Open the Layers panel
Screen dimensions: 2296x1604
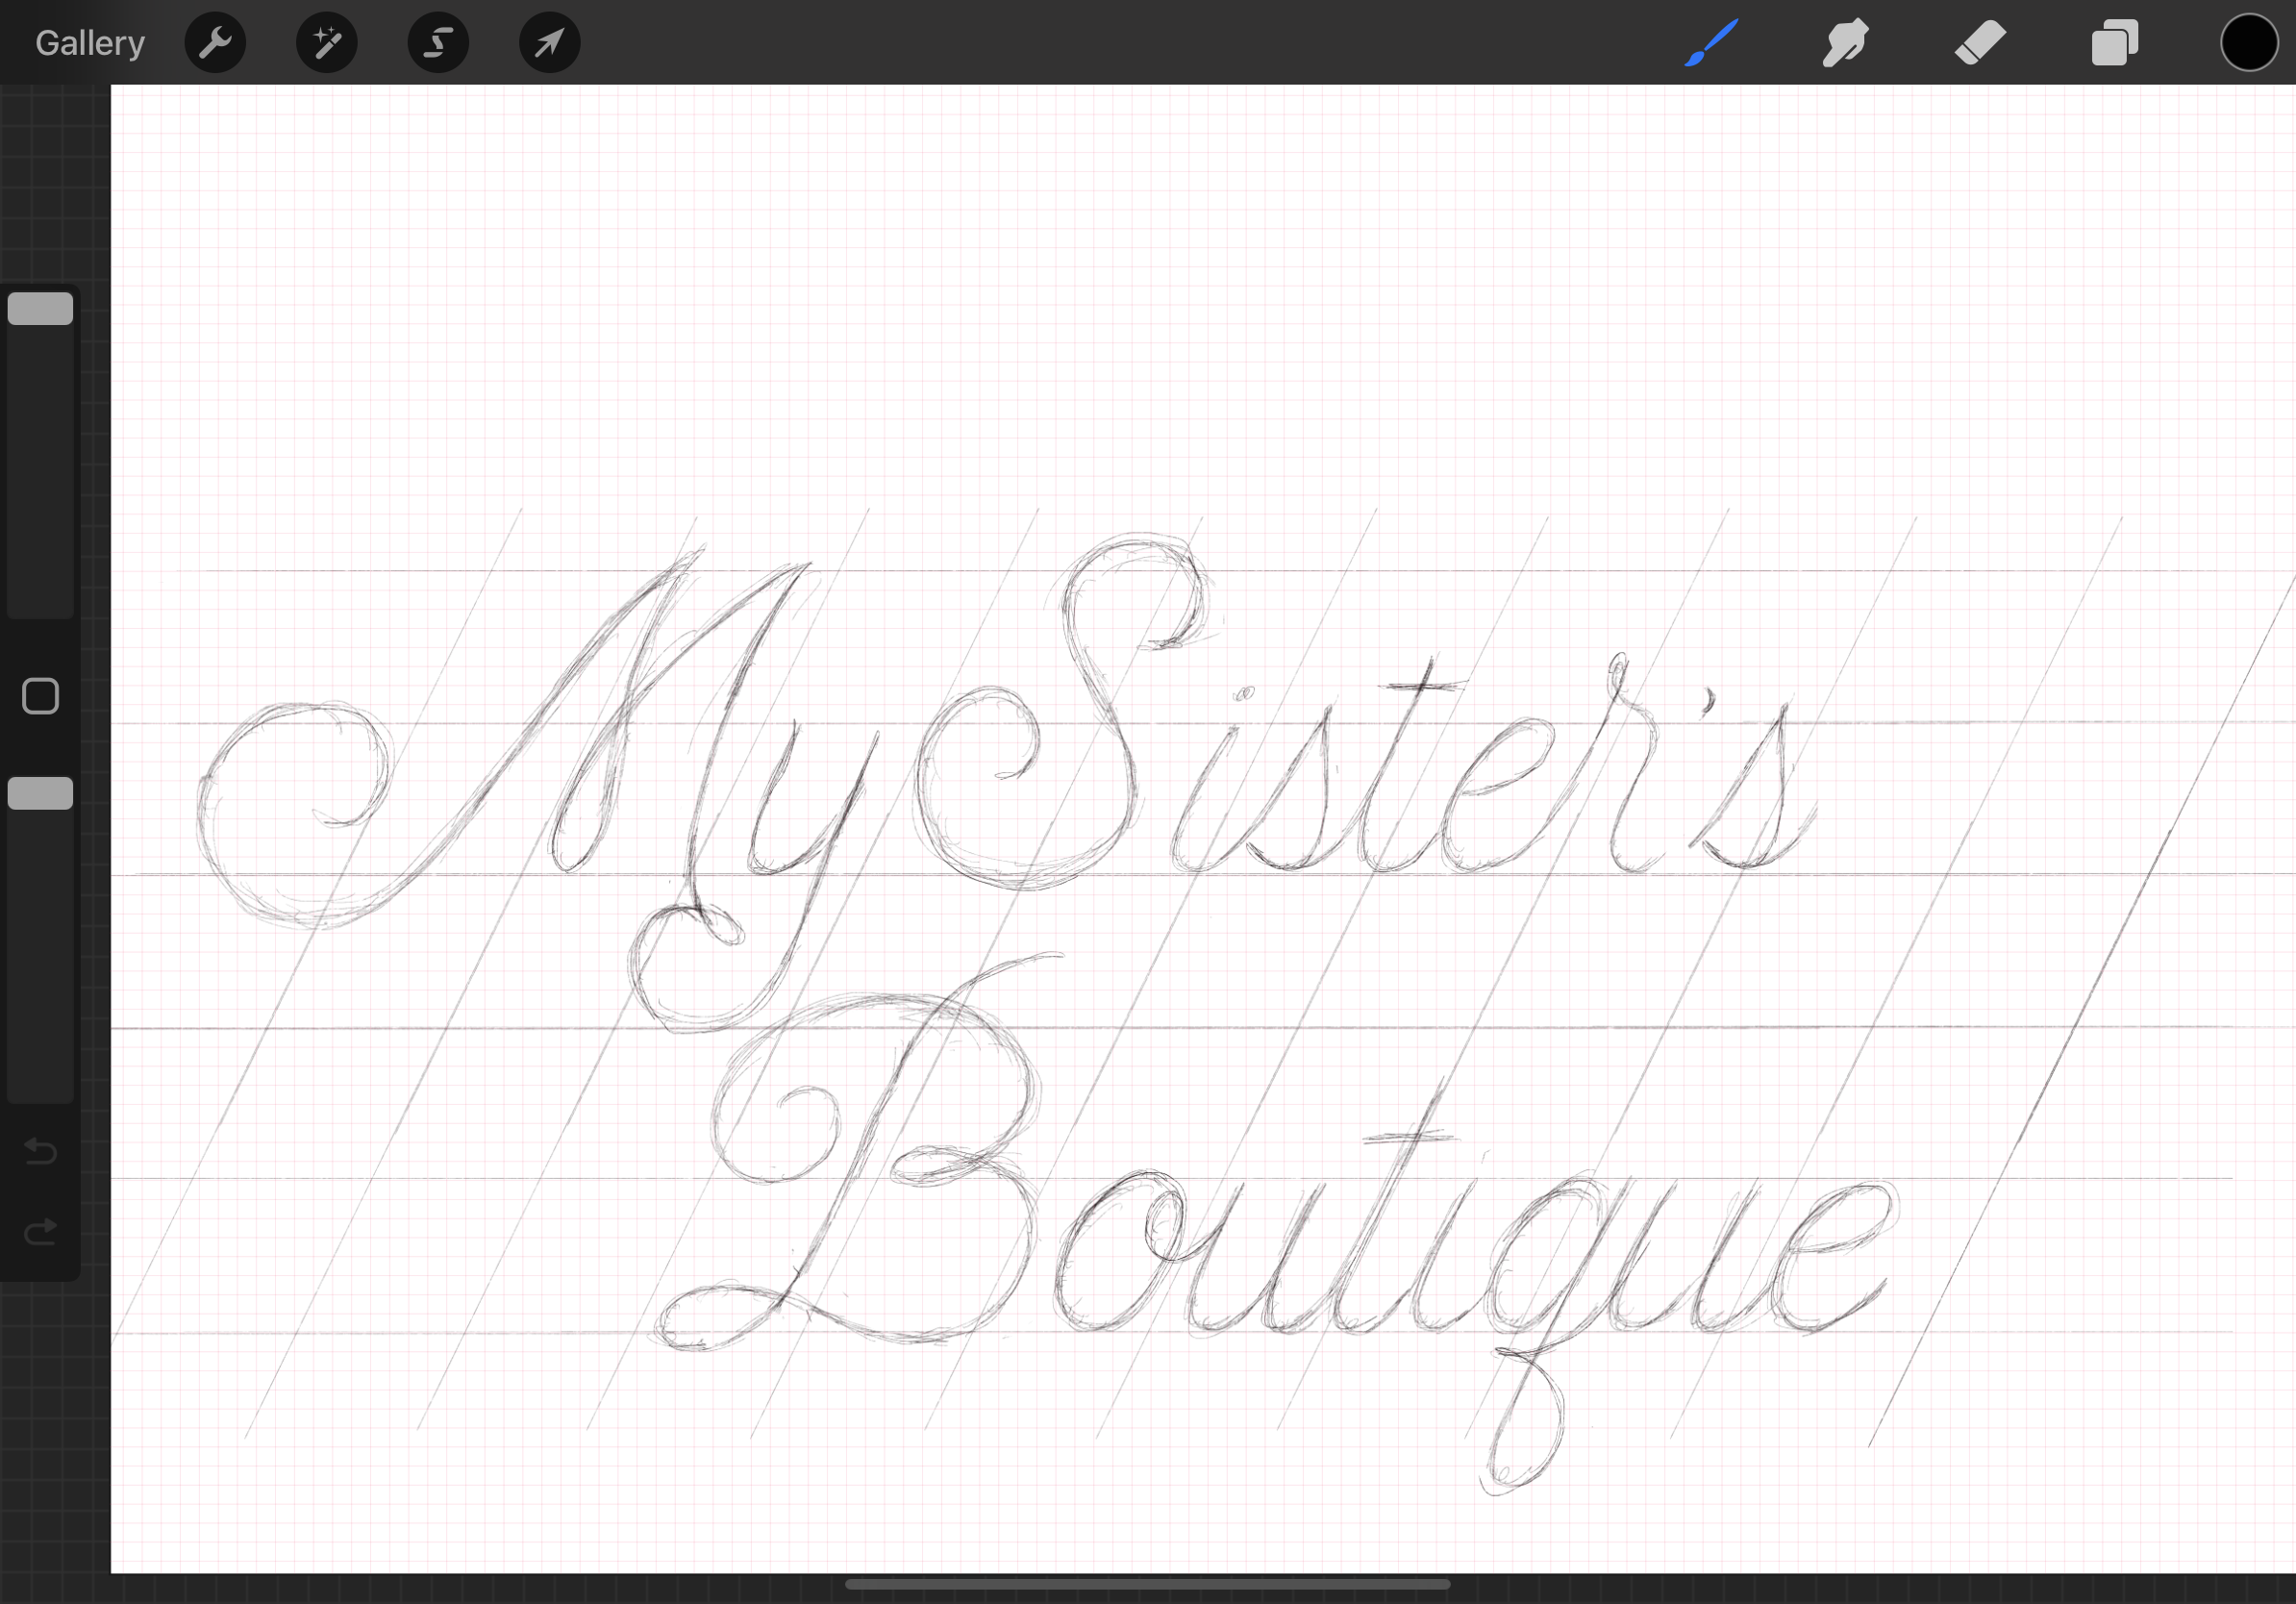click(x=2115, y=42)
